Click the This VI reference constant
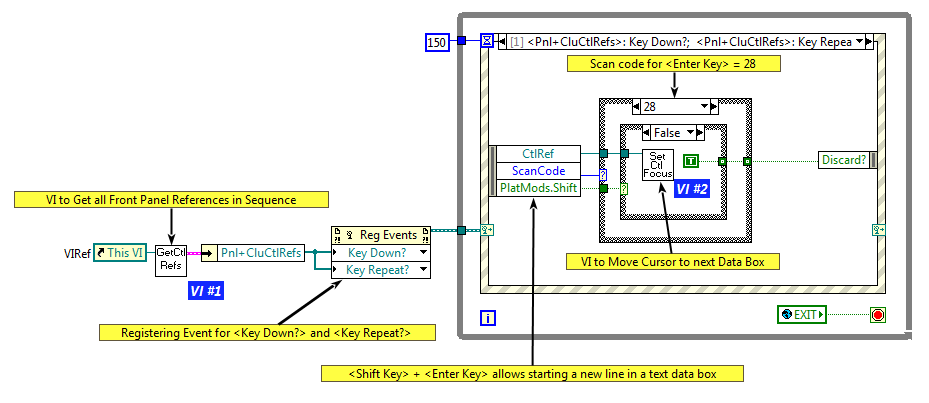 pyautogui.click(x=120, y=253)
